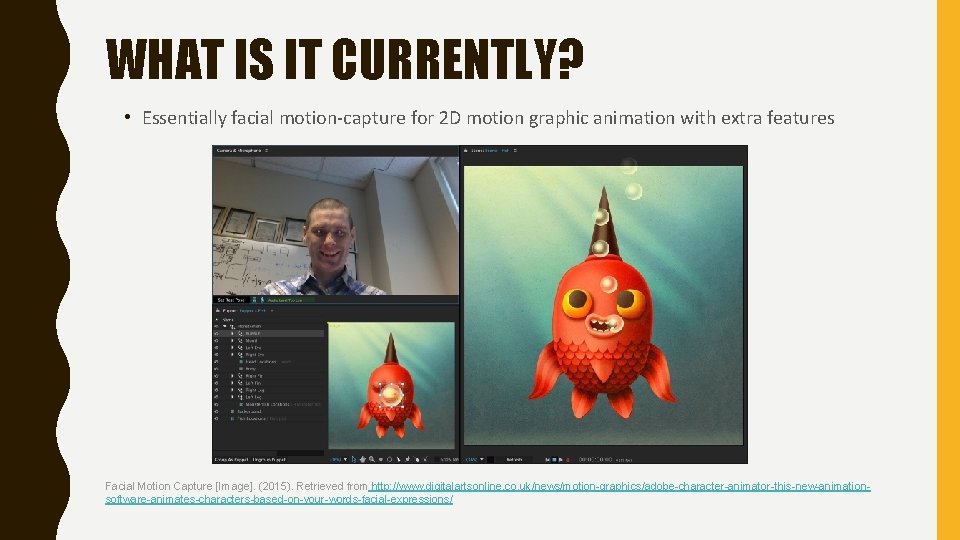The height and width of the screenshot is (540, 960).
Task: Select the tool icon right of the magnifier
Action: pyautogui.click(x=381, y=459)
